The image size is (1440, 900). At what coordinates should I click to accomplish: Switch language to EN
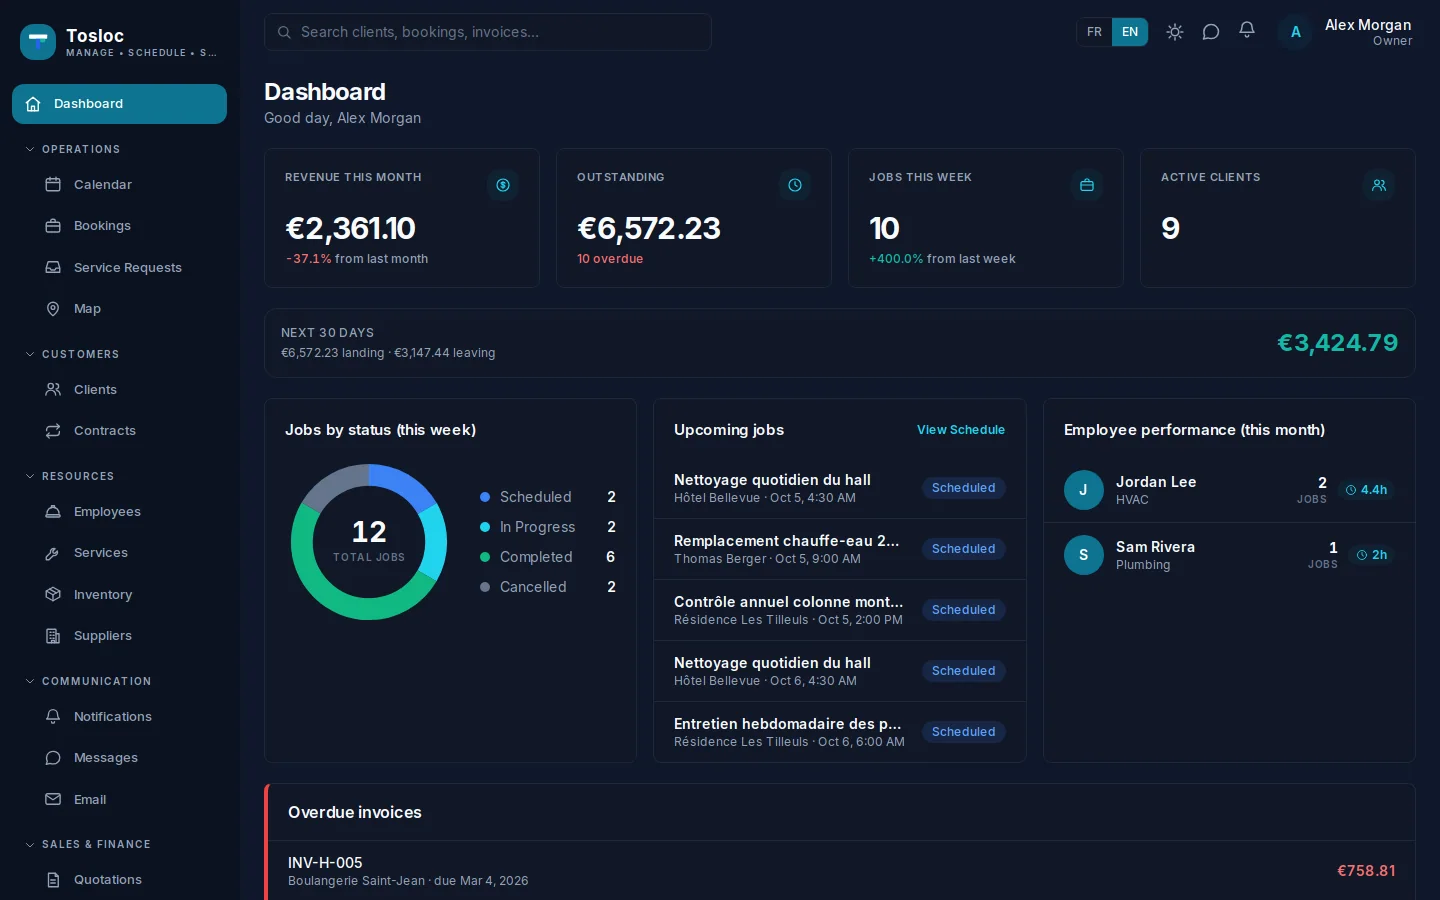pyautogui.click(x=1130, y=32)
